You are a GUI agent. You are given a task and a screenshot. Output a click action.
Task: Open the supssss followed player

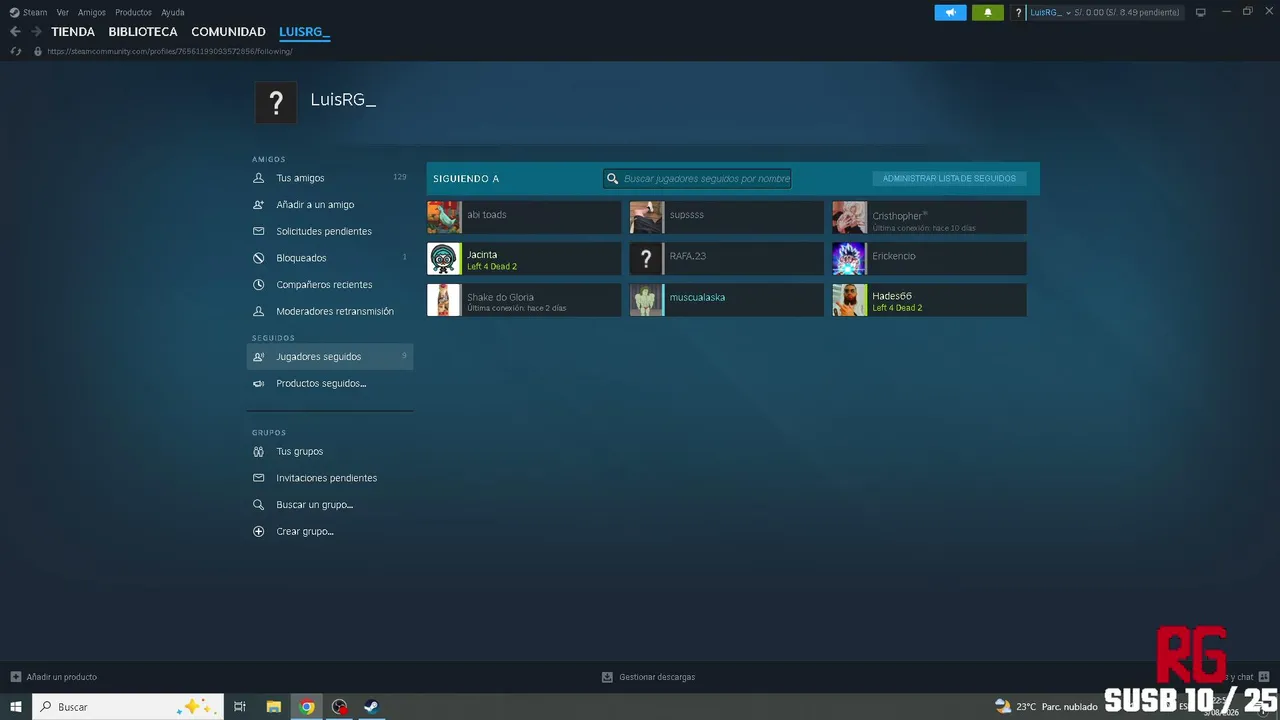click(727, 217)
